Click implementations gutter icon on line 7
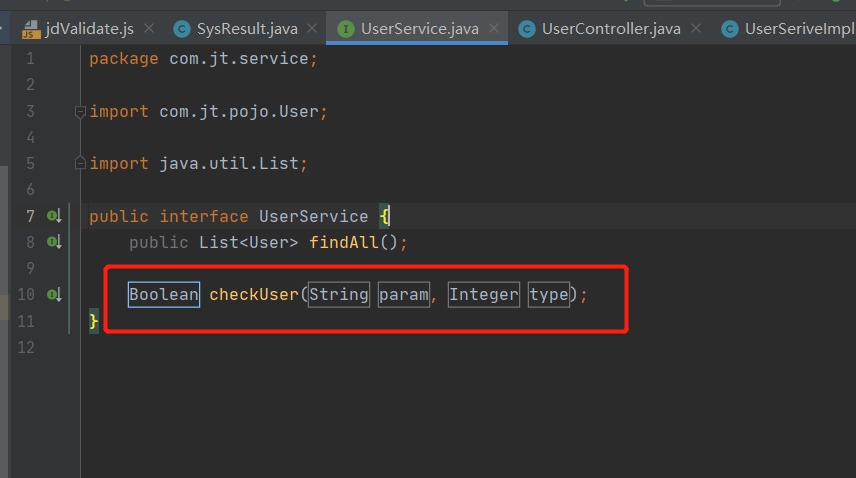Image resolution: width=856 pixels, height=478 pixels. [54, 217]
